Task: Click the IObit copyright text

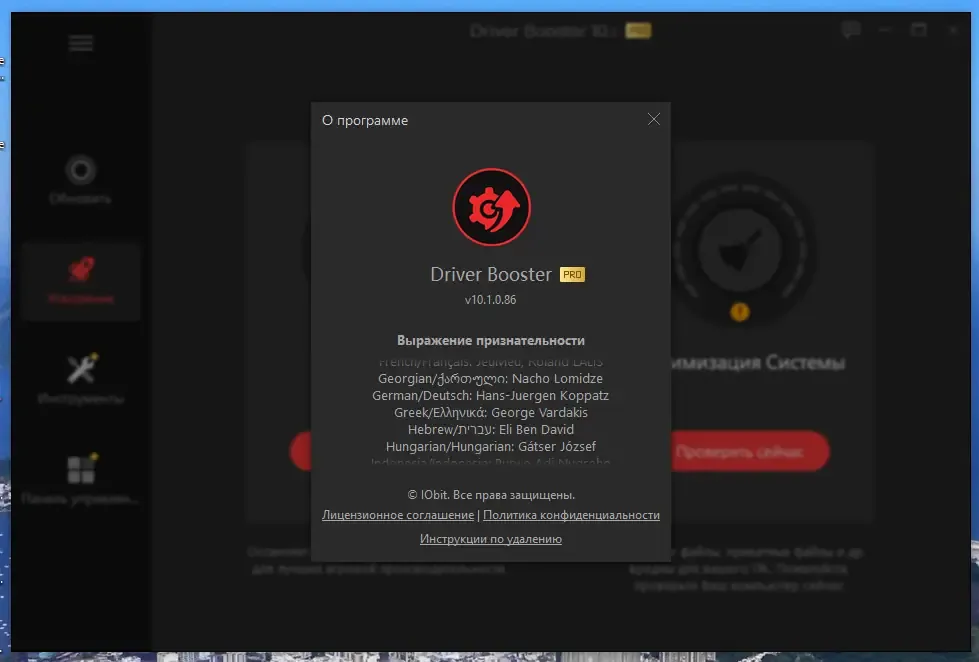Action: 491,495
